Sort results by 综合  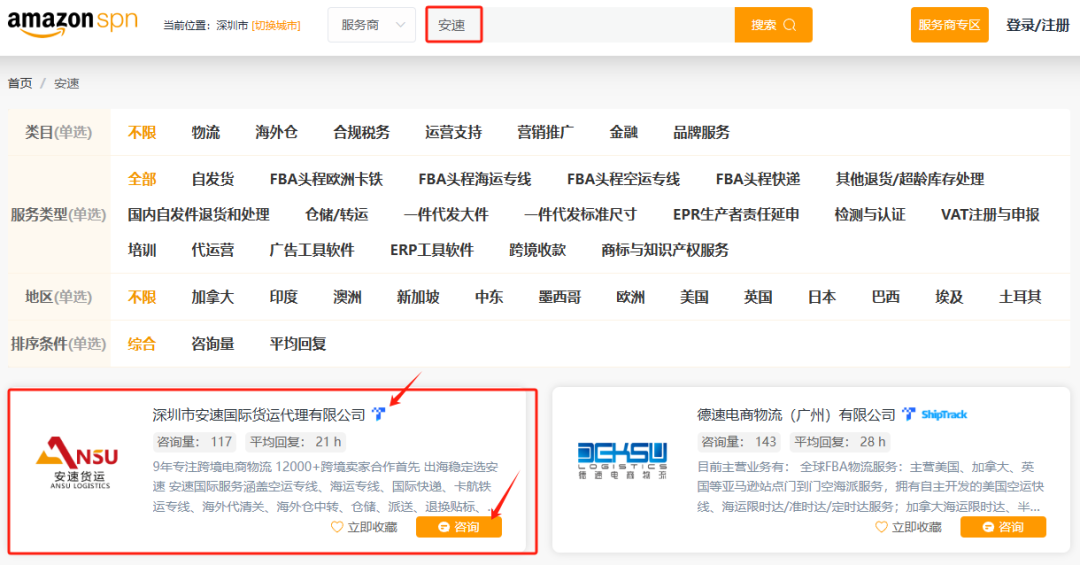142,344
